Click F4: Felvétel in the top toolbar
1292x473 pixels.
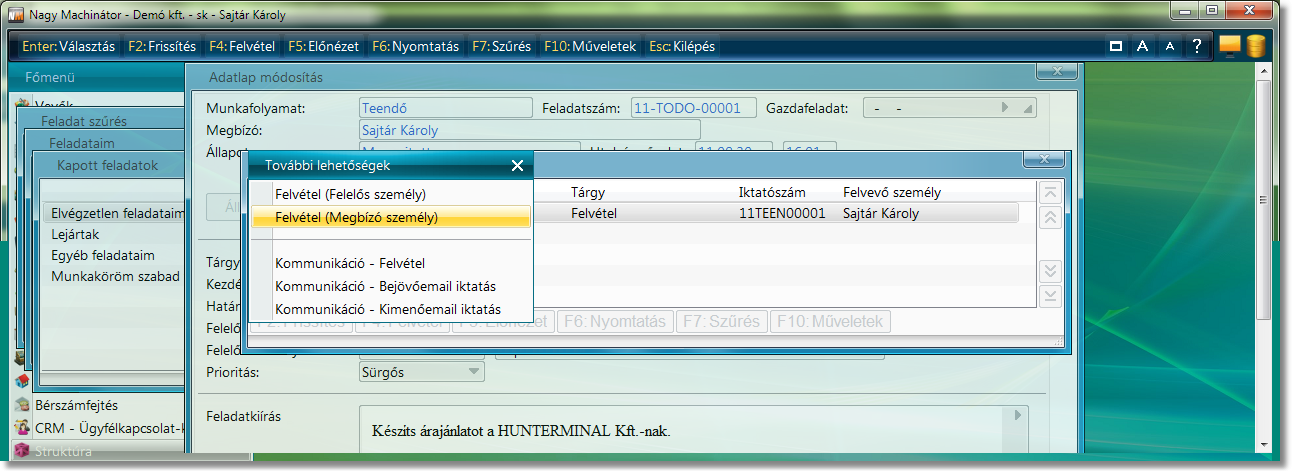point(243,46)
